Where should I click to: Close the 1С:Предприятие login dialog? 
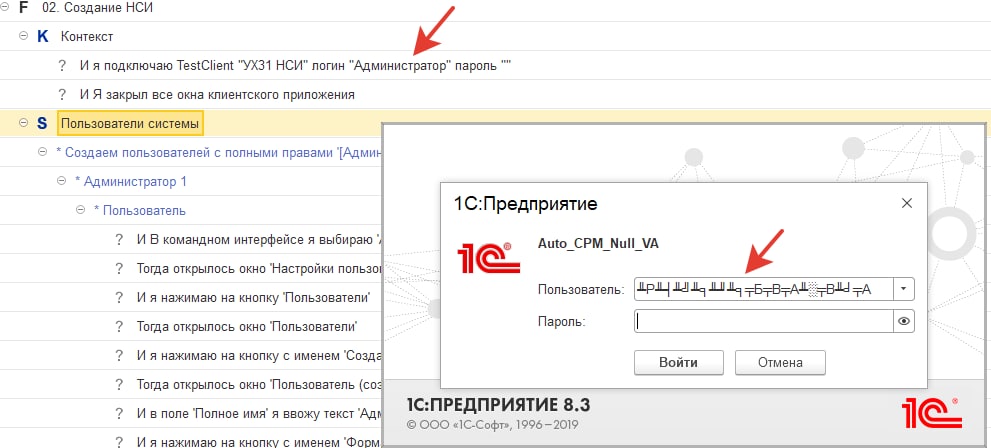click(906, 203)
